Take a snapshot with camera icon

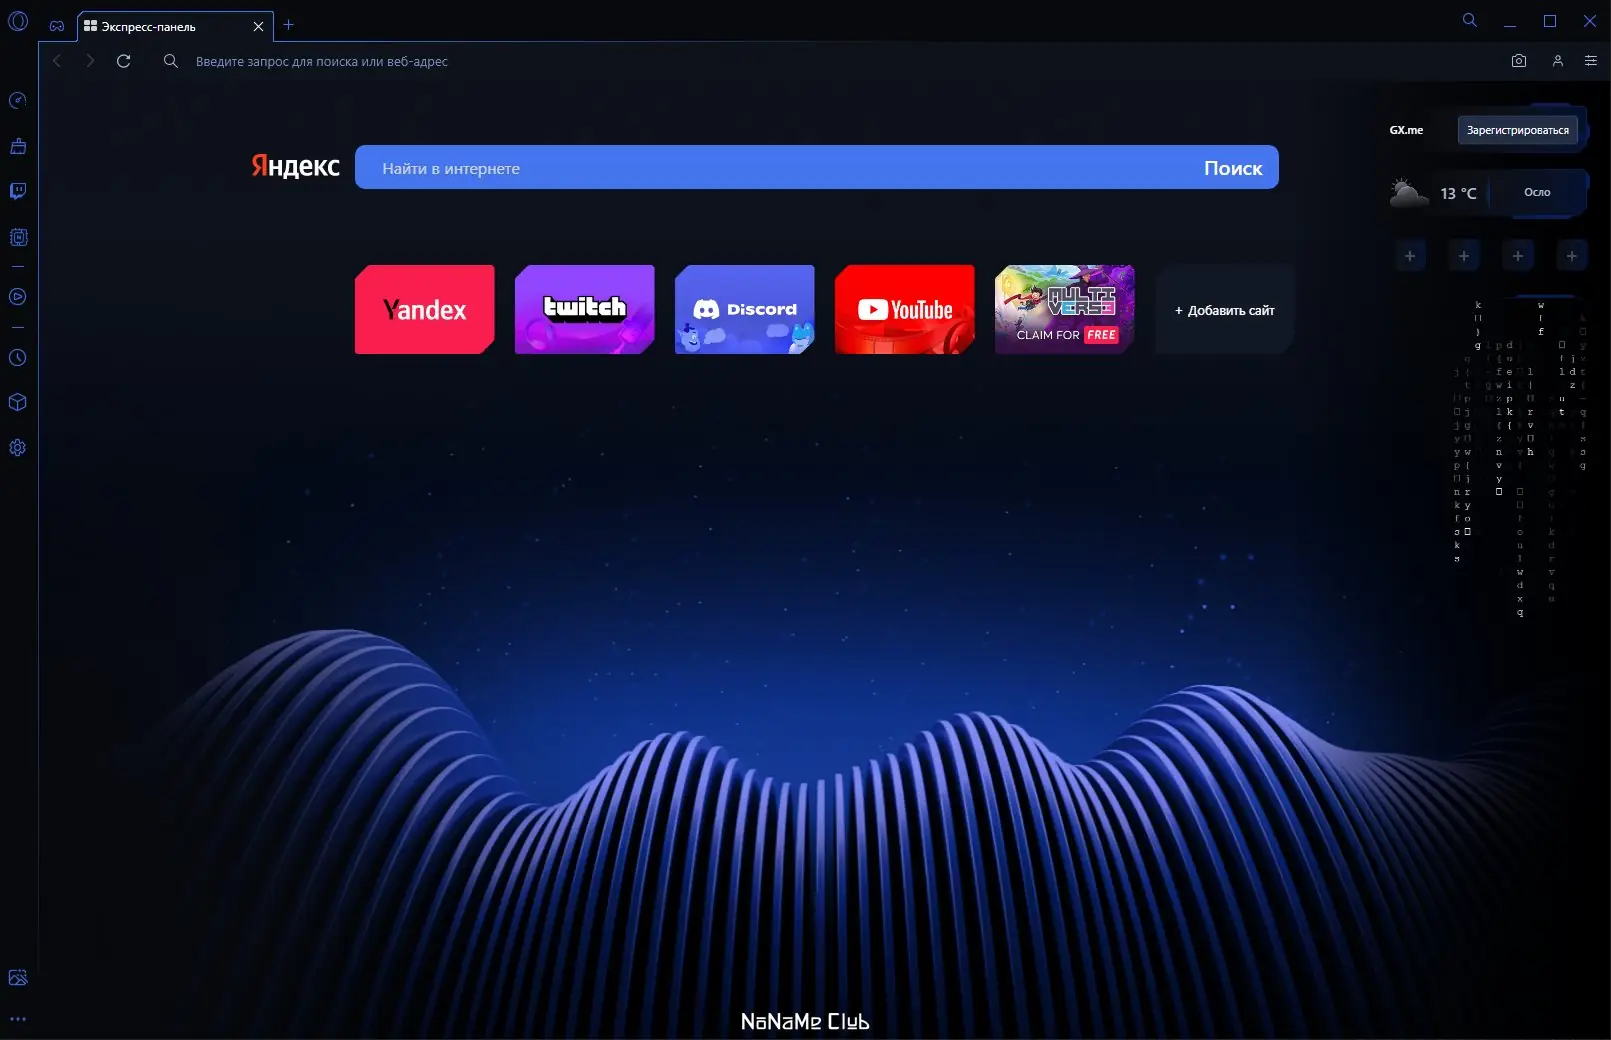pyautogui.click(x=1519, y=61)
